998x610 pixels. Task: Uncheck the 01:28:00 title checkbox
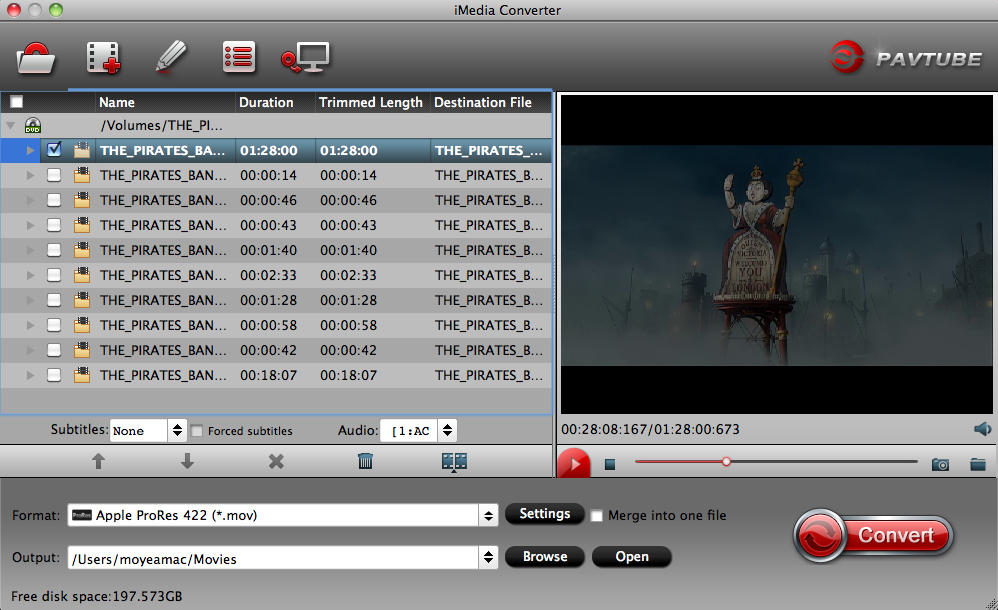coord(54,150)
